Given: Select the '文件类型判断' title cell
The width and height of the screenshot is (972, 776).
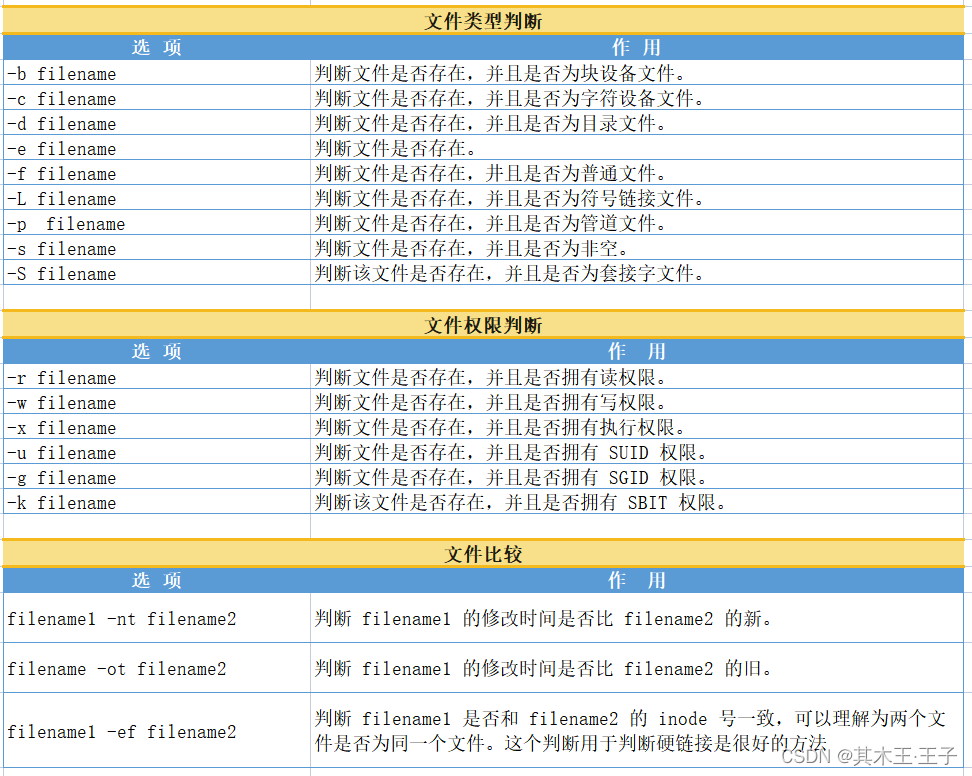Looking at the screenshot, I should [x=483, y=21].
